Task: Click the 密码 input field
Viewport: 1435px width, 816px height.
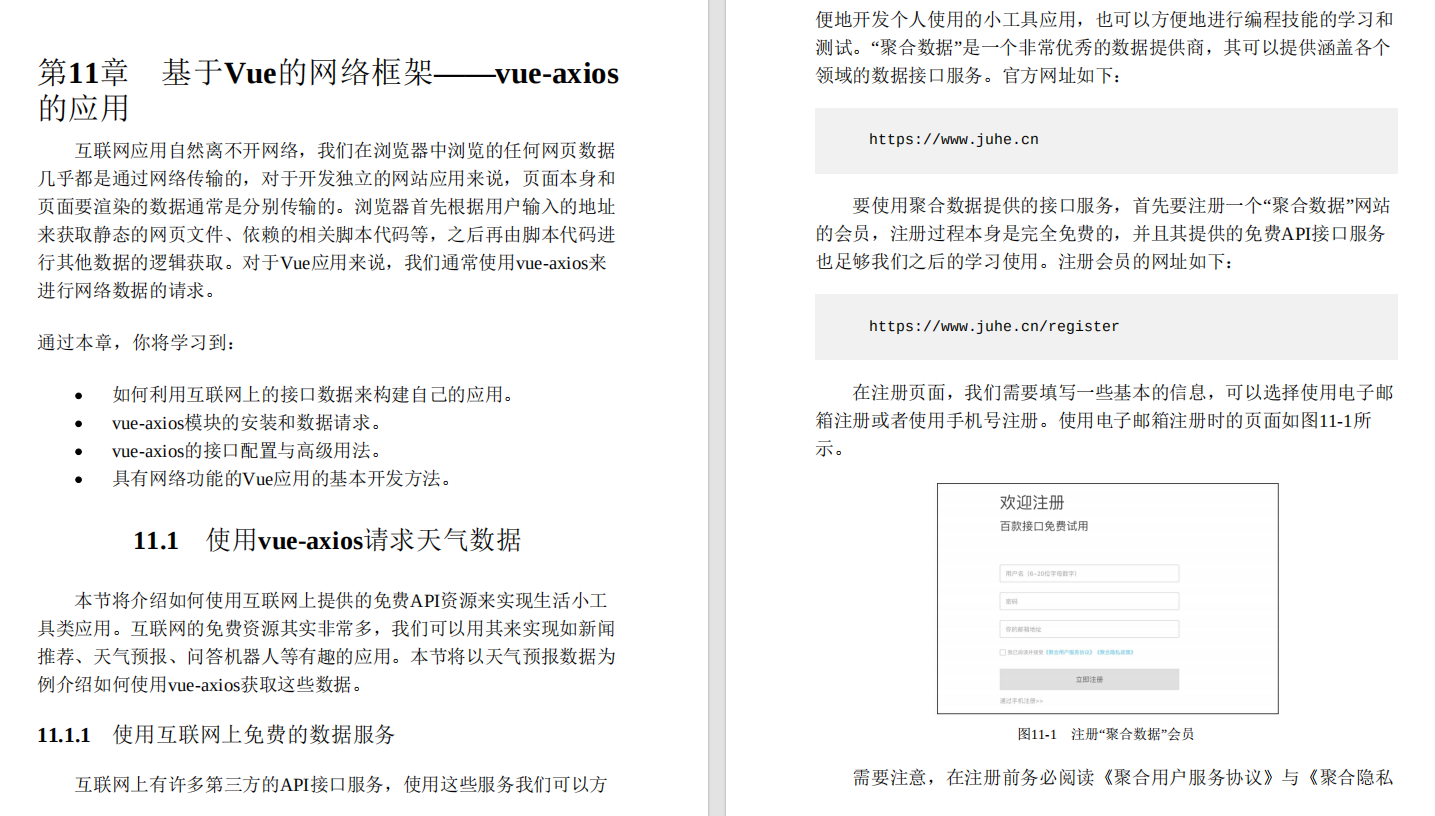Action: (1088, 601)
